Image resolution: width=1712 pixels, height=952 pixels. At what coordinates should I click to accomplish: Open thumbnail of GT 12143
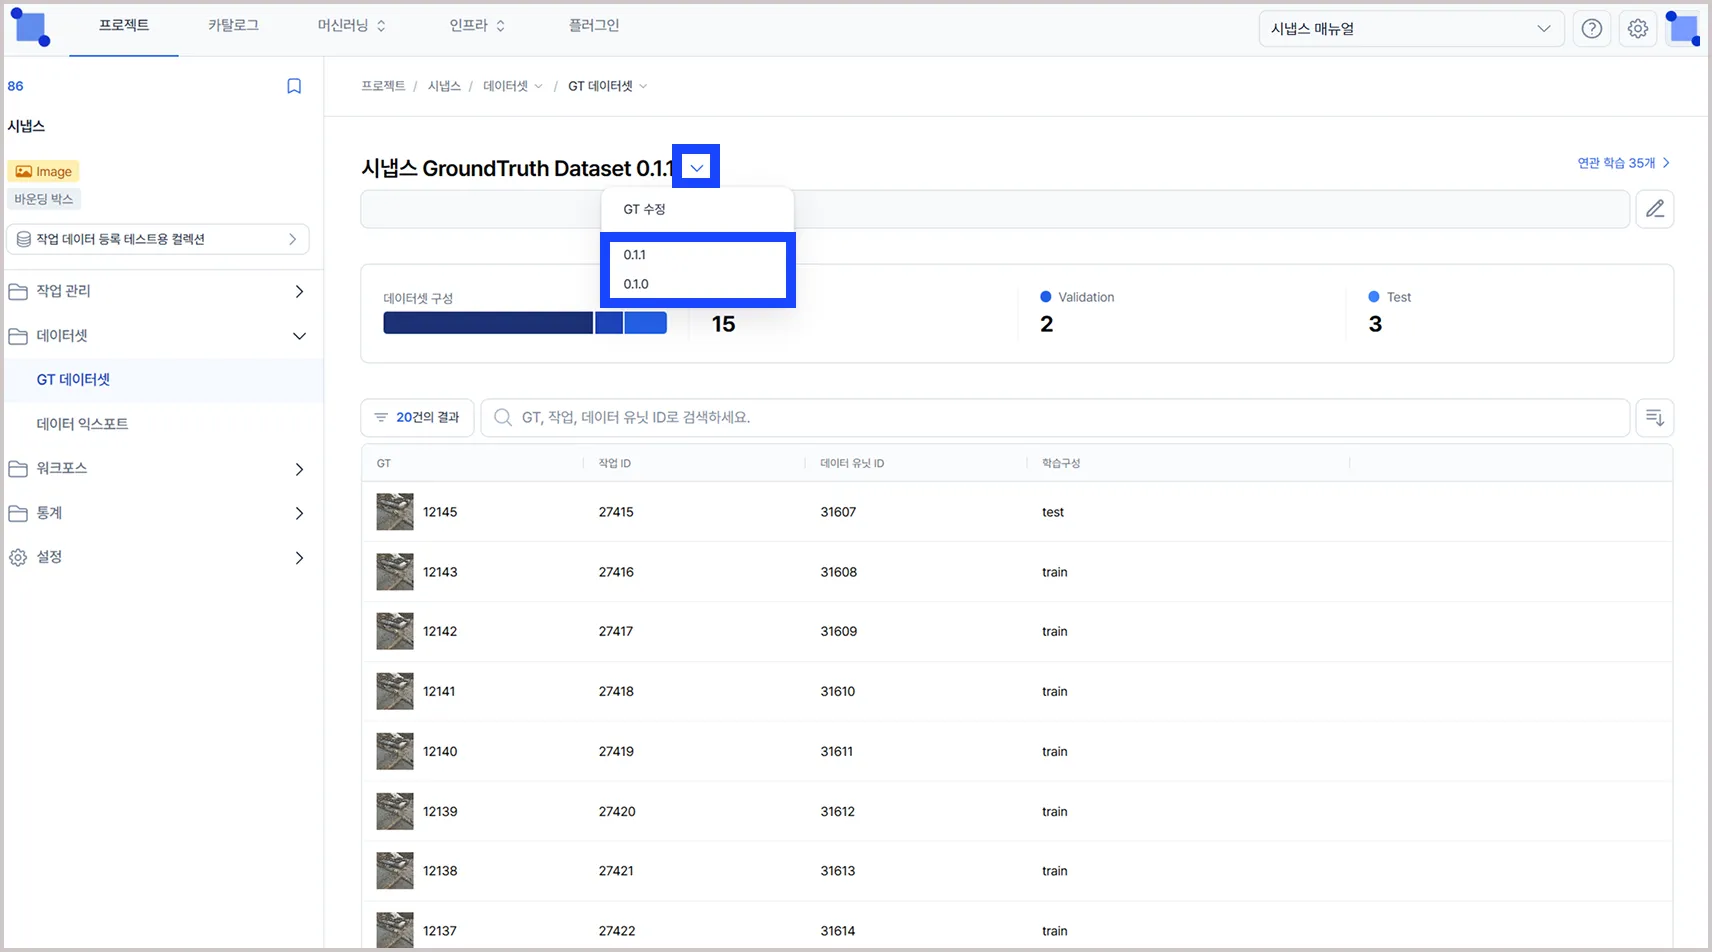[x=395, y=572]
